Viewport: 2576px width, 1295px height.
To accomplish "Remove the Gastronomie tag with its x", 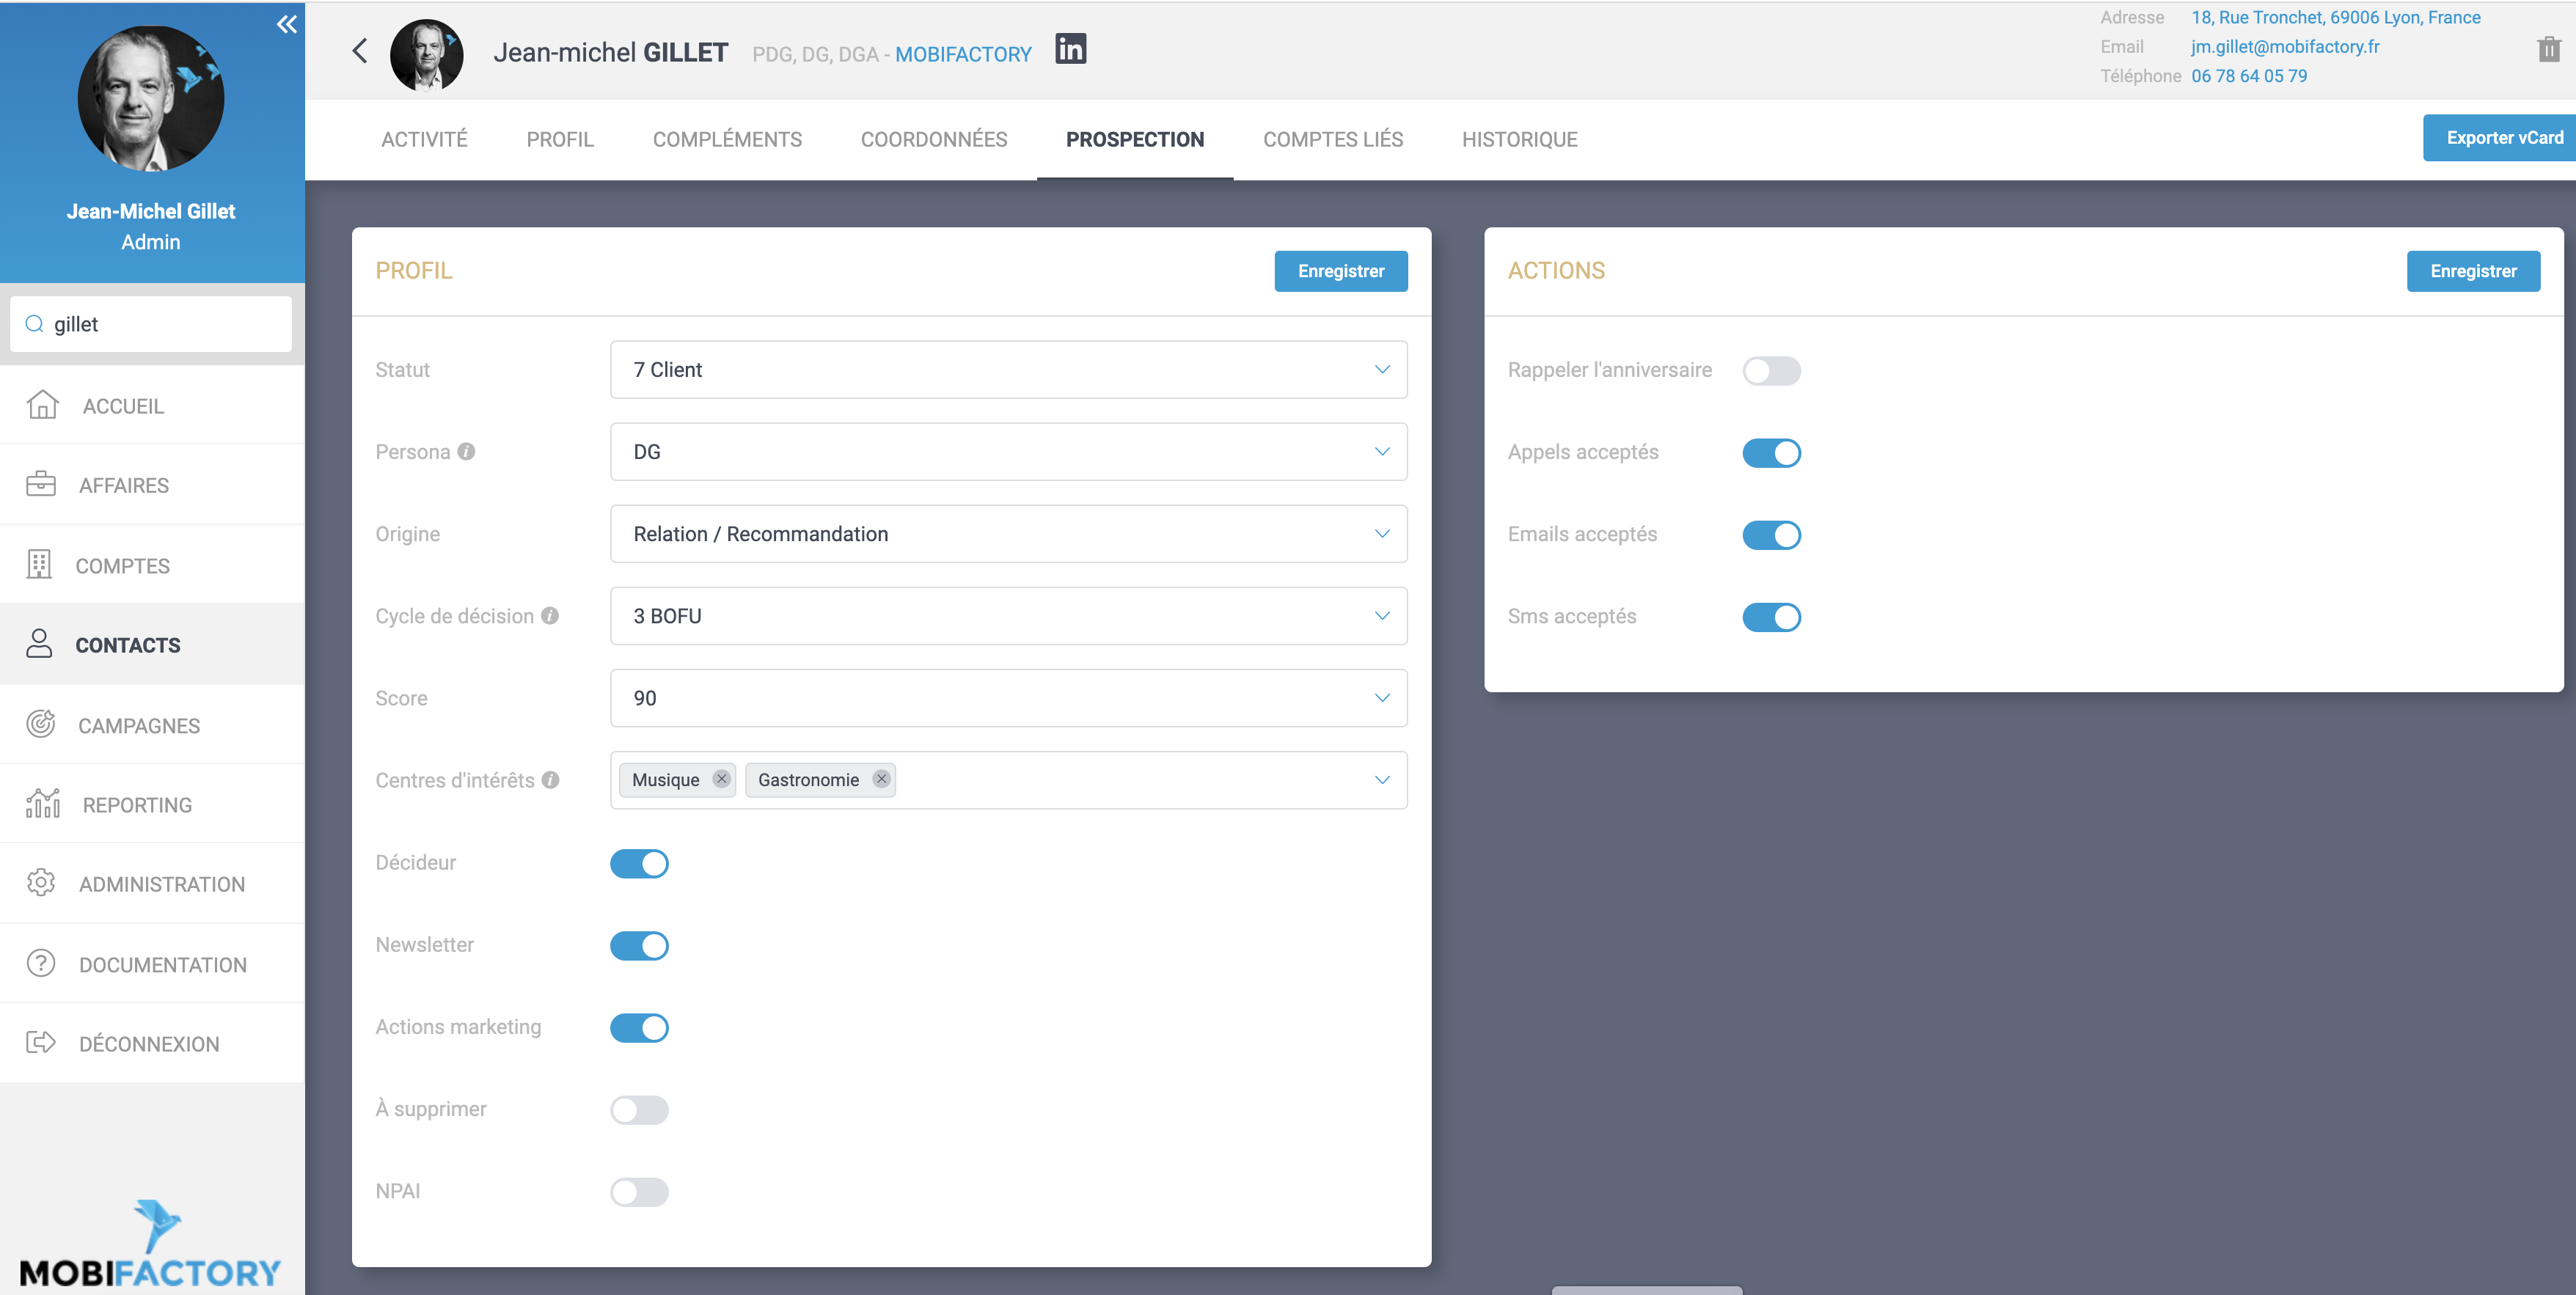I will click(881, 779).
